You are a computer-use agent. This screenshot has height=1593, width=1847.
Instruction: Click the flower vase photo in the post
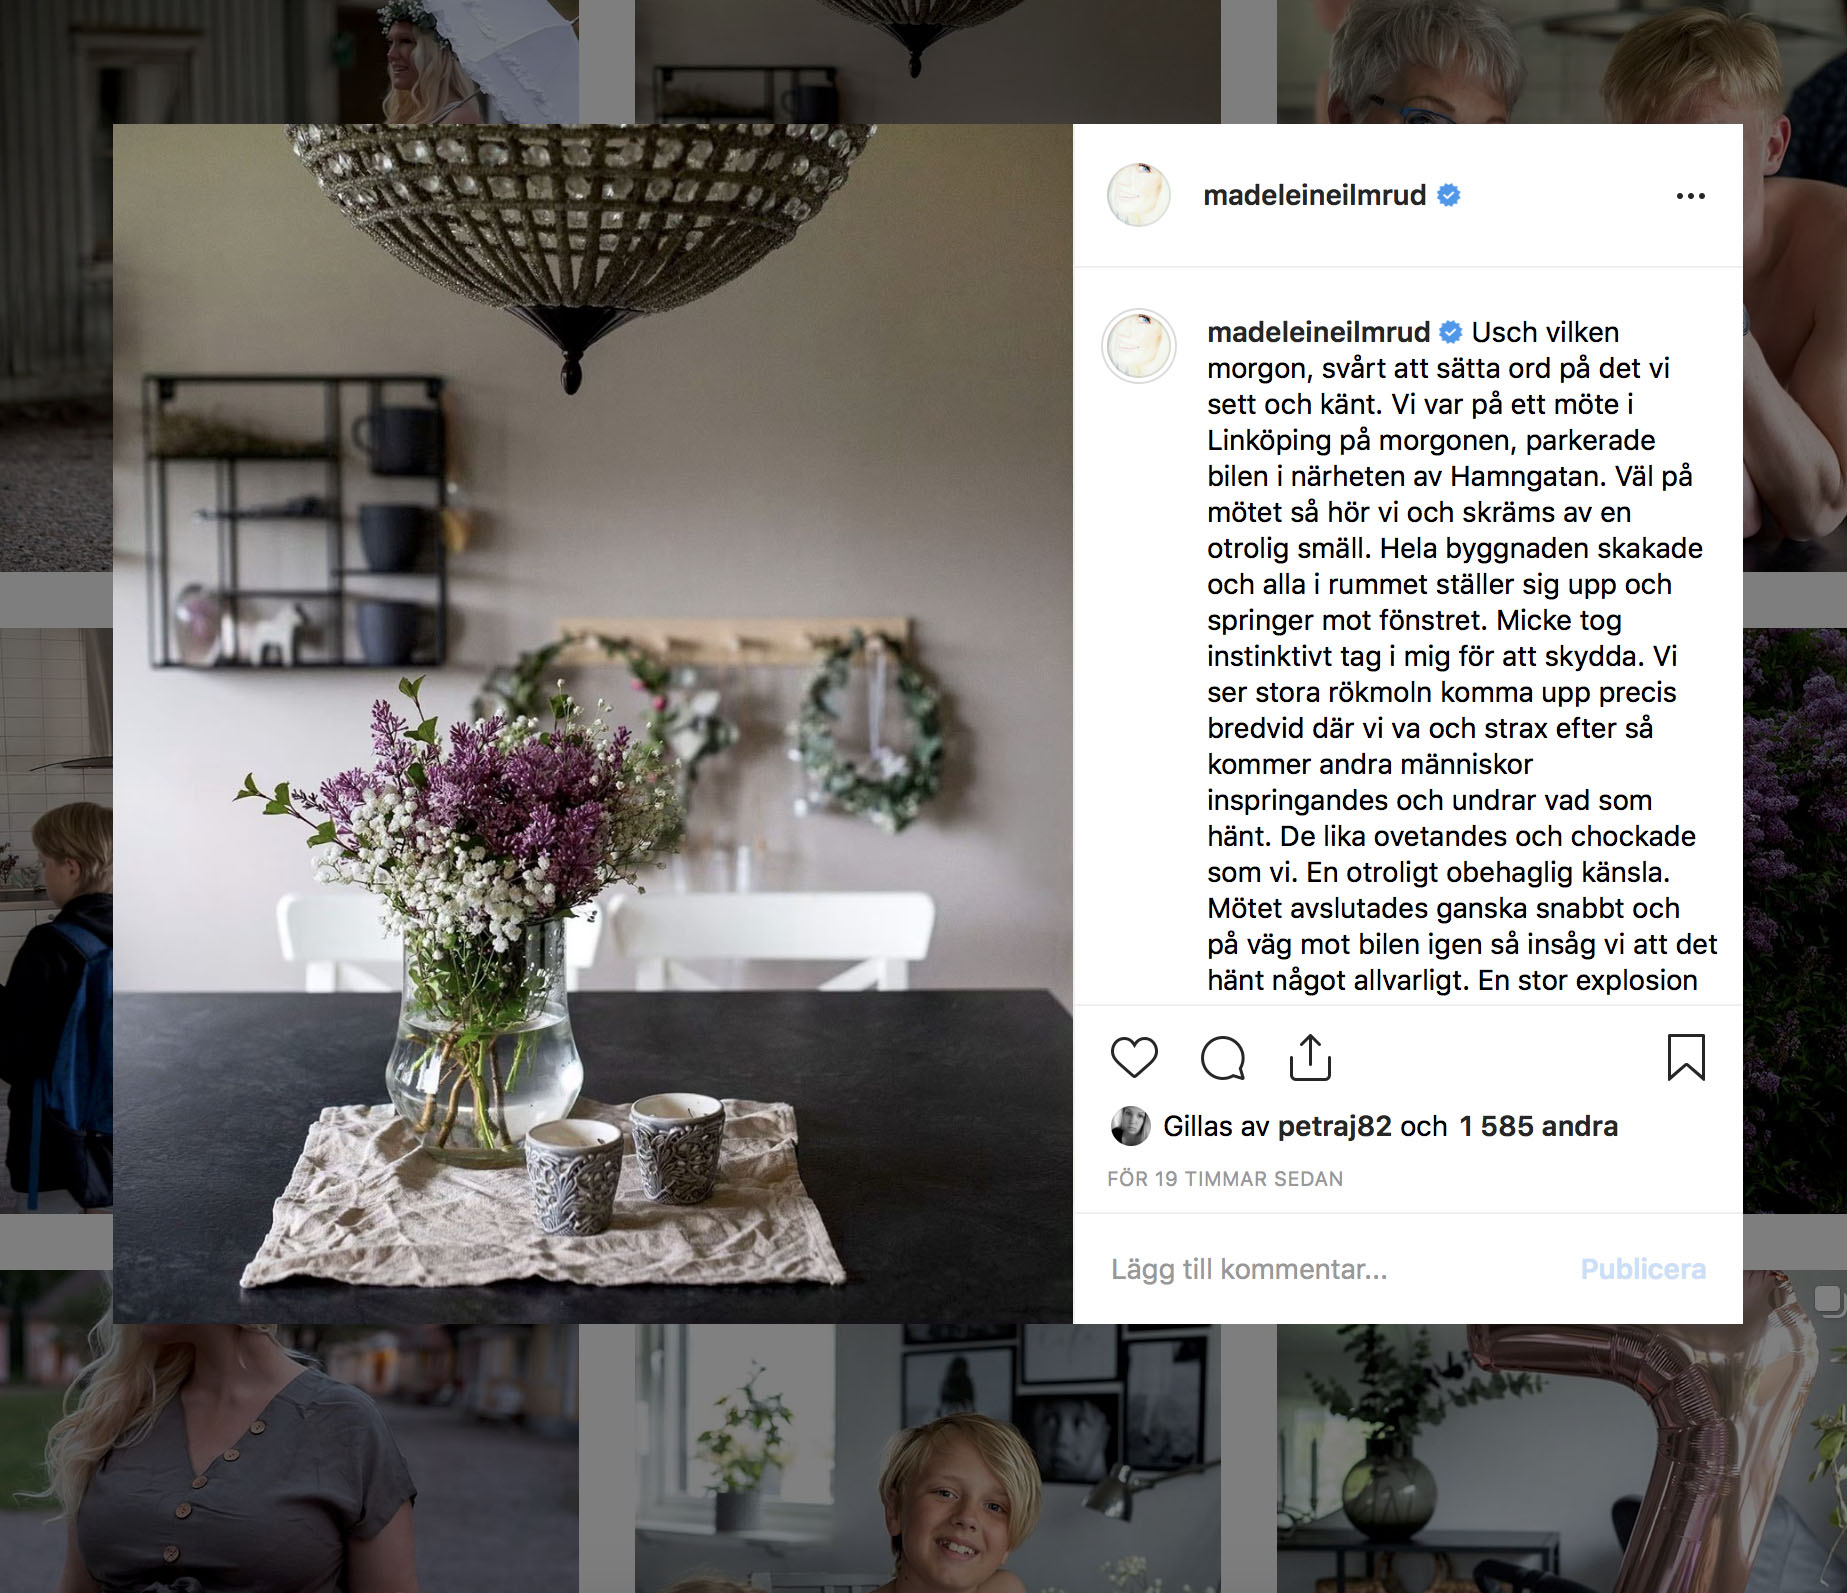(593, 724)
